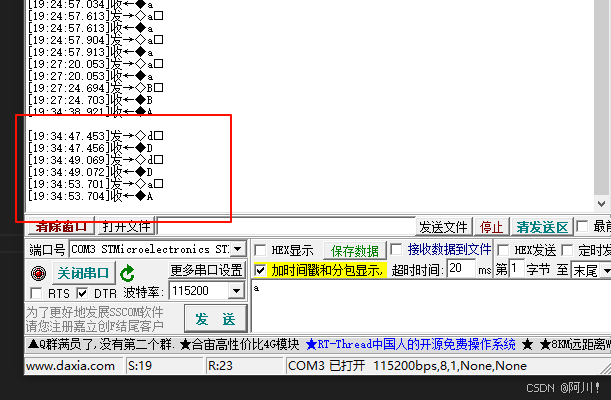Clear send area with 清发送区
Image resolution: width=611 pixels, height=400 pixels.
pos(542,227)
